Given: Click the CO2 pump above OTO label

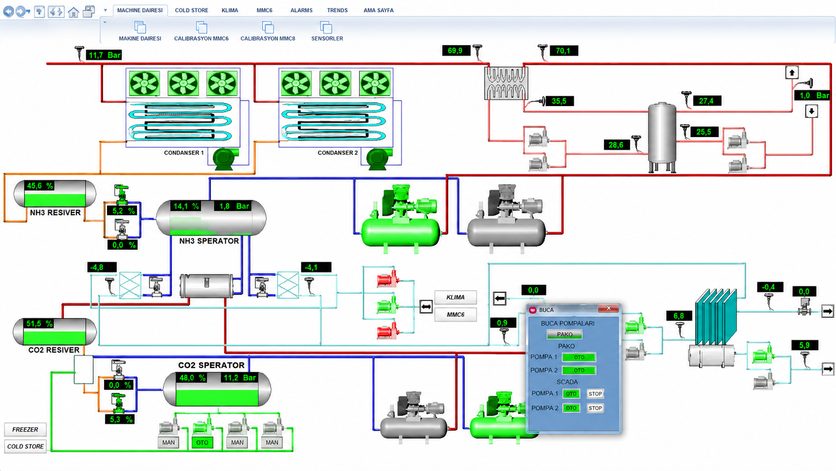Looking at the screenshot, I should [202, 429].
